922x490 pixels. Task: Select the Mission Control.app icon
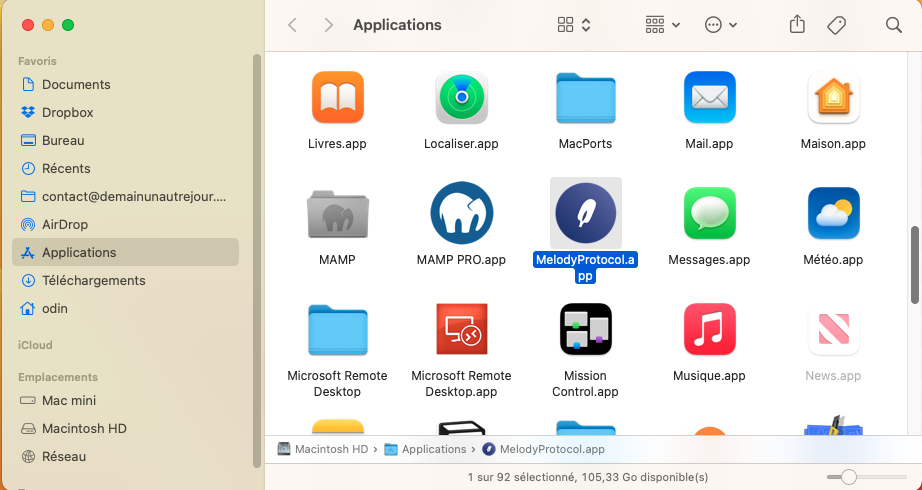(585, 329)
